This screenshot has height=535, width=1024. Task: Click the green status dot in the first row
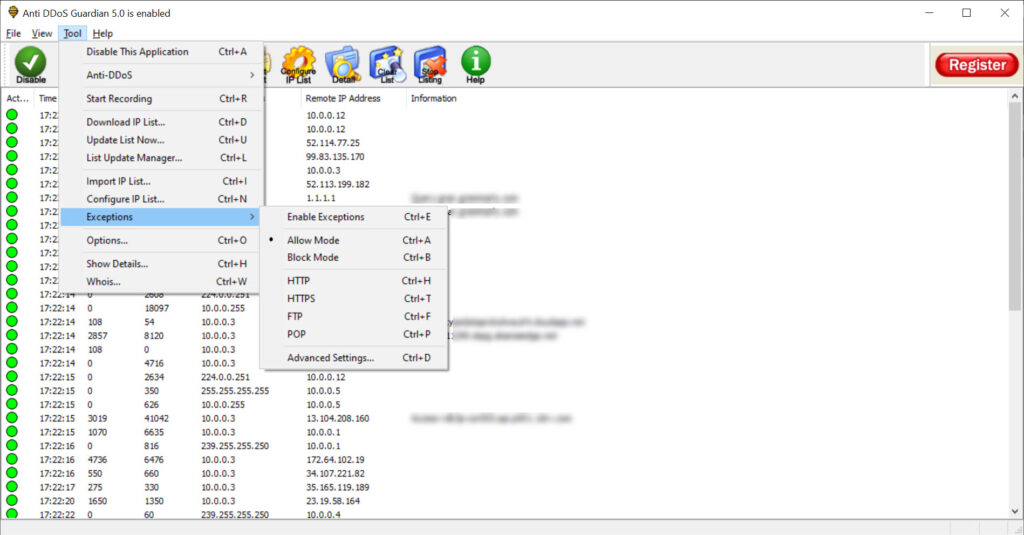click(12, 115)
